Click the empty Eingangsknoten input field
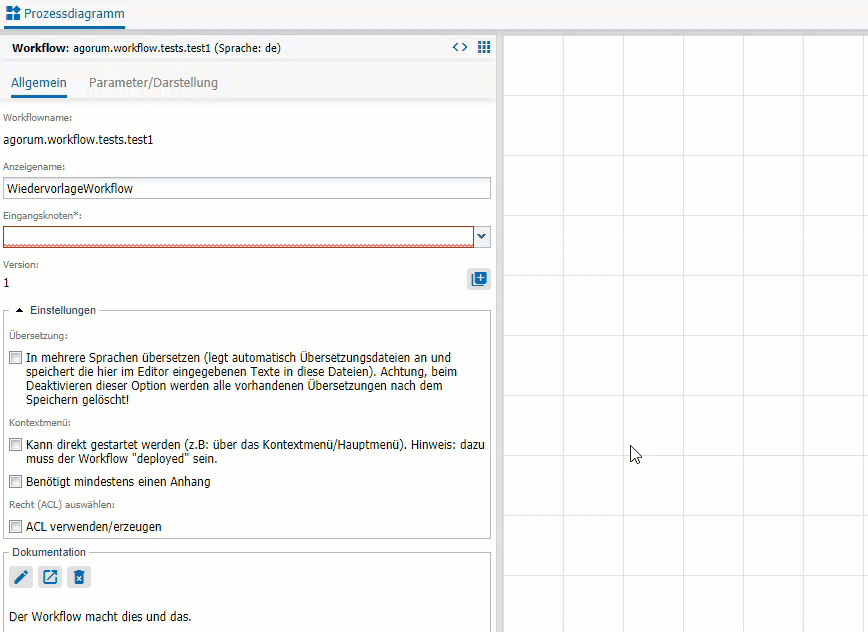This screenshot has width=868, height=632. [x=239, y=237]
